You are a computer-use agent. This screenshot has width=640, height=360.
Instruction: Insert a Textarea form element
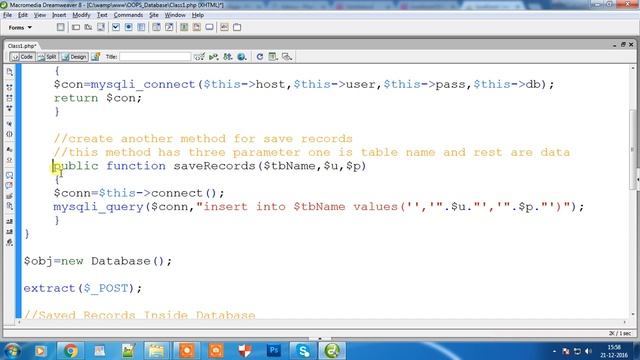(x=101, y=27)
